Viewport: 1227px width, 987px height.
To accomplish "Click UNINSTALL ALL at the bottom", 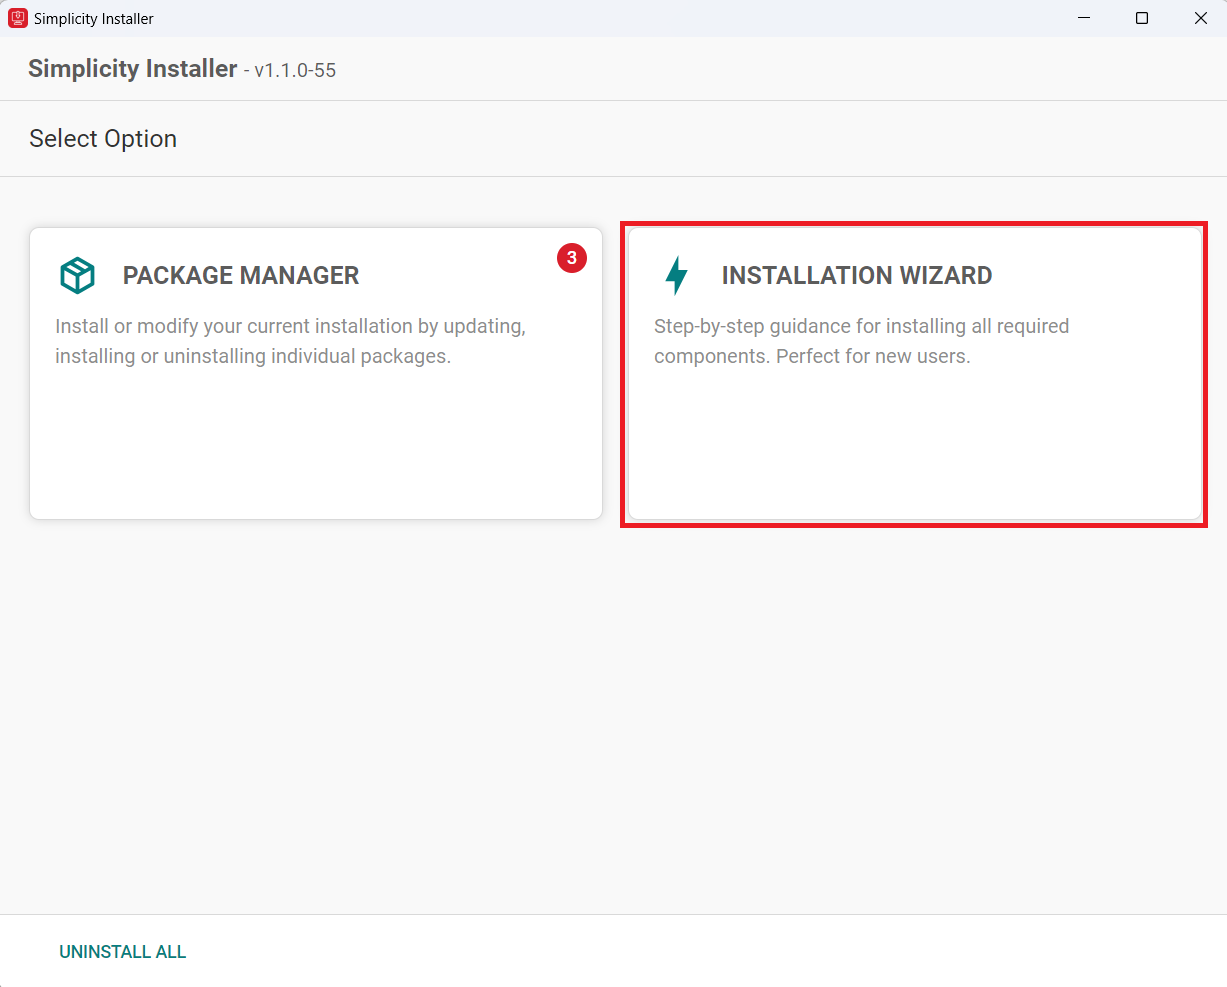I will [x=122, y=951].
